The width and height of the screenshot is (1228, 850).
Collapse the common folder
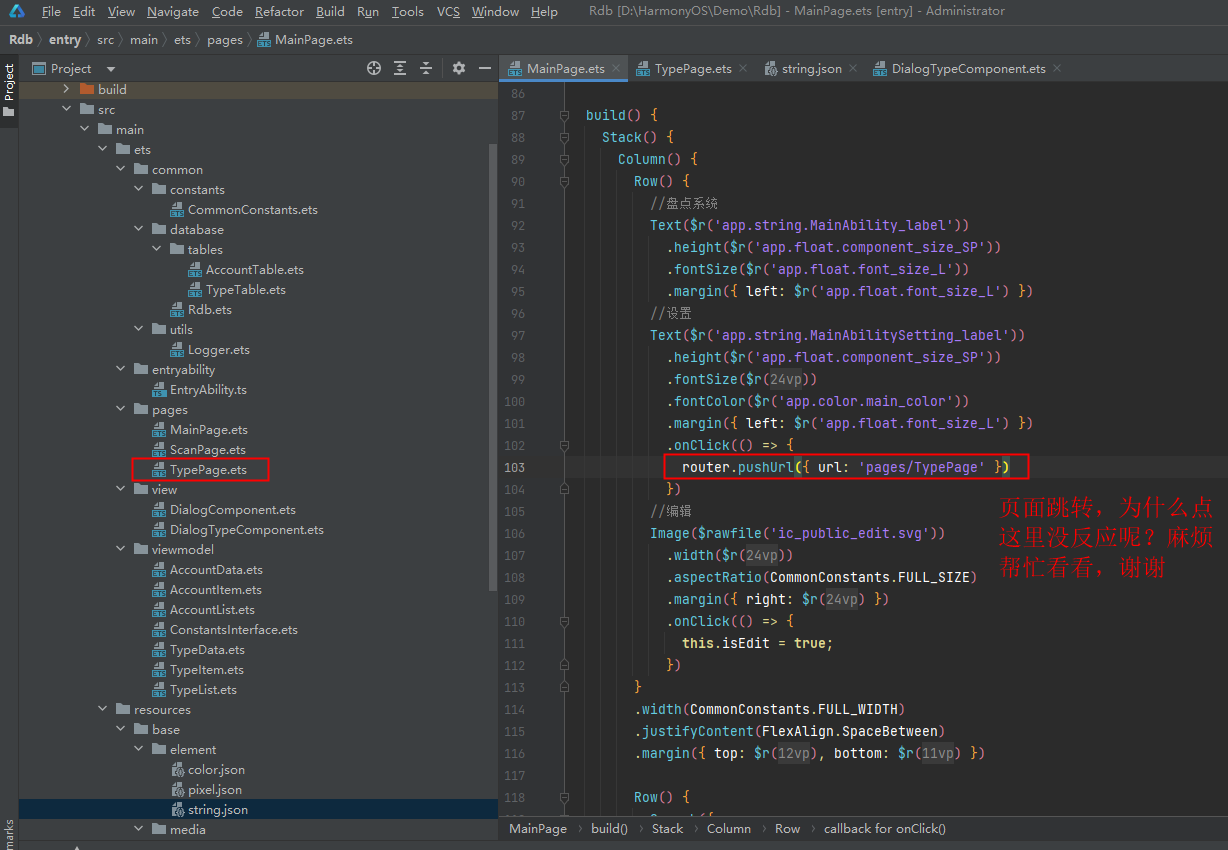[120, 169]
